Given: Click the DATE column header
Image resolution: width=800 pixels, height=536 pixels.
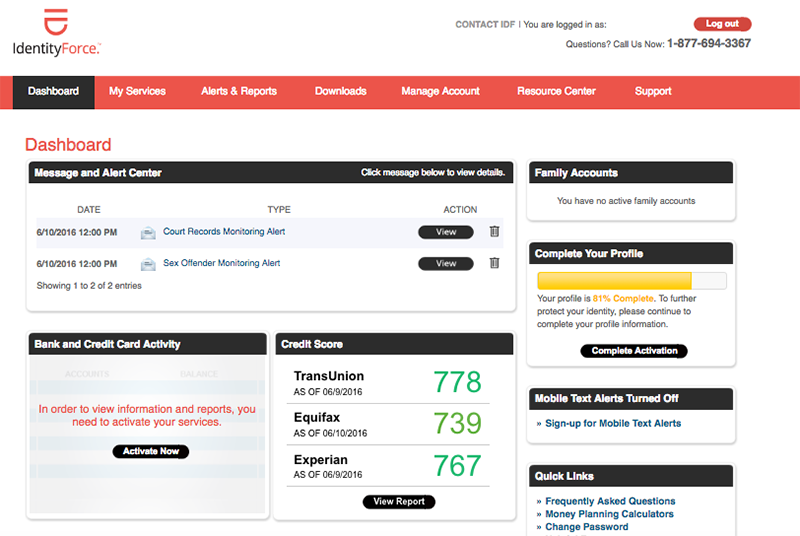Looking at the screenshot, I should pos(89,210).
